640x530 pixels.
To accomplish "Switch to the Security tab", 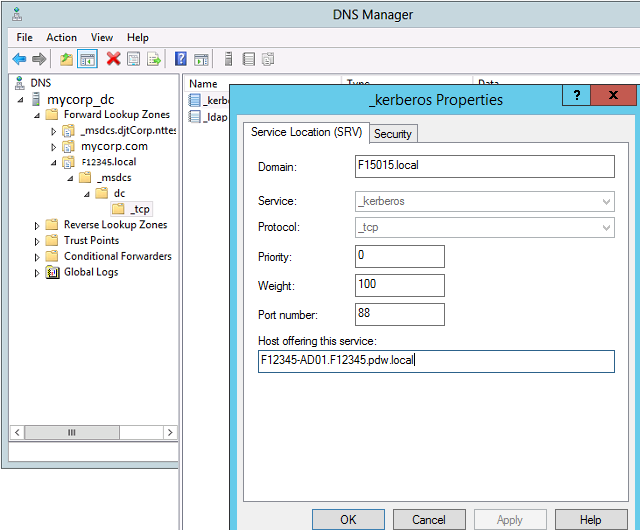I will 393,134.
